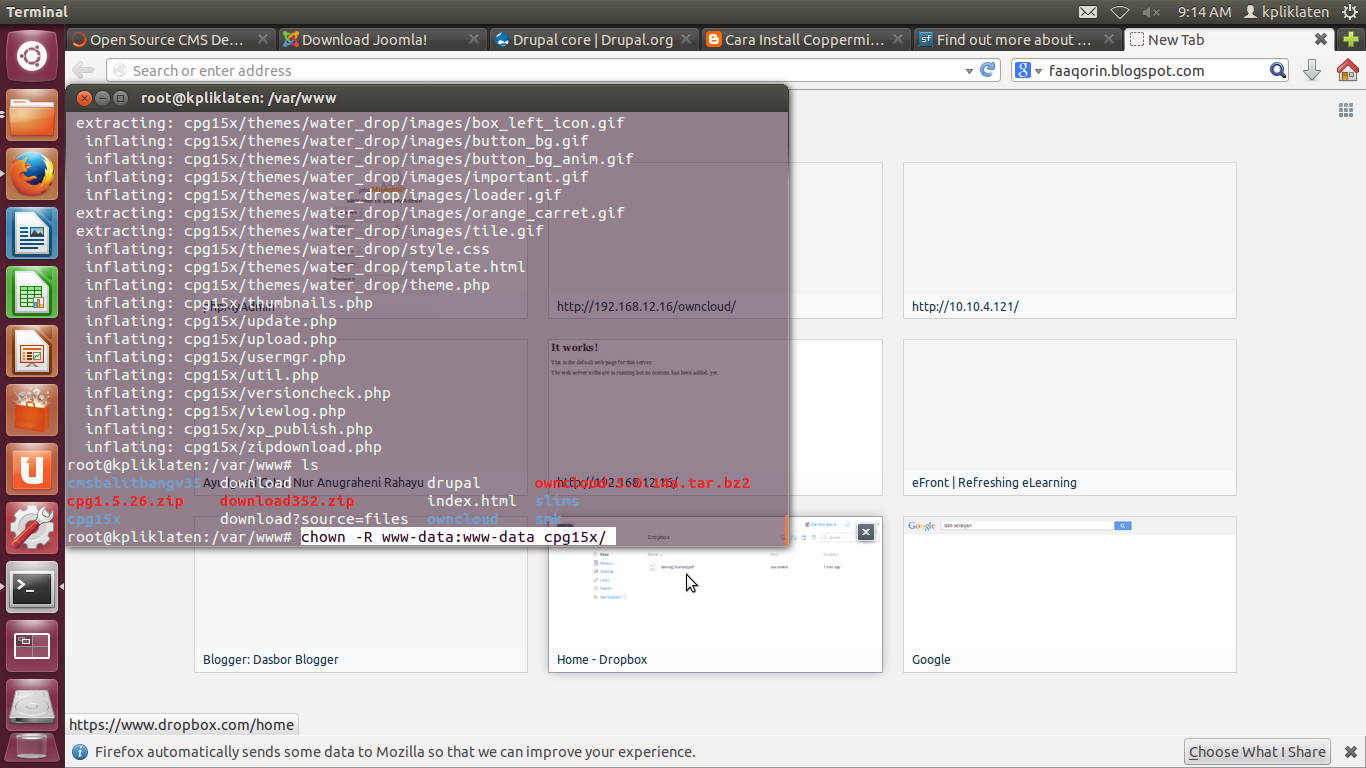This screenshot has width=1366, height=768.
Task: Open the Home - Dropbox thumbnail
Action: click(x=715, y=594)
